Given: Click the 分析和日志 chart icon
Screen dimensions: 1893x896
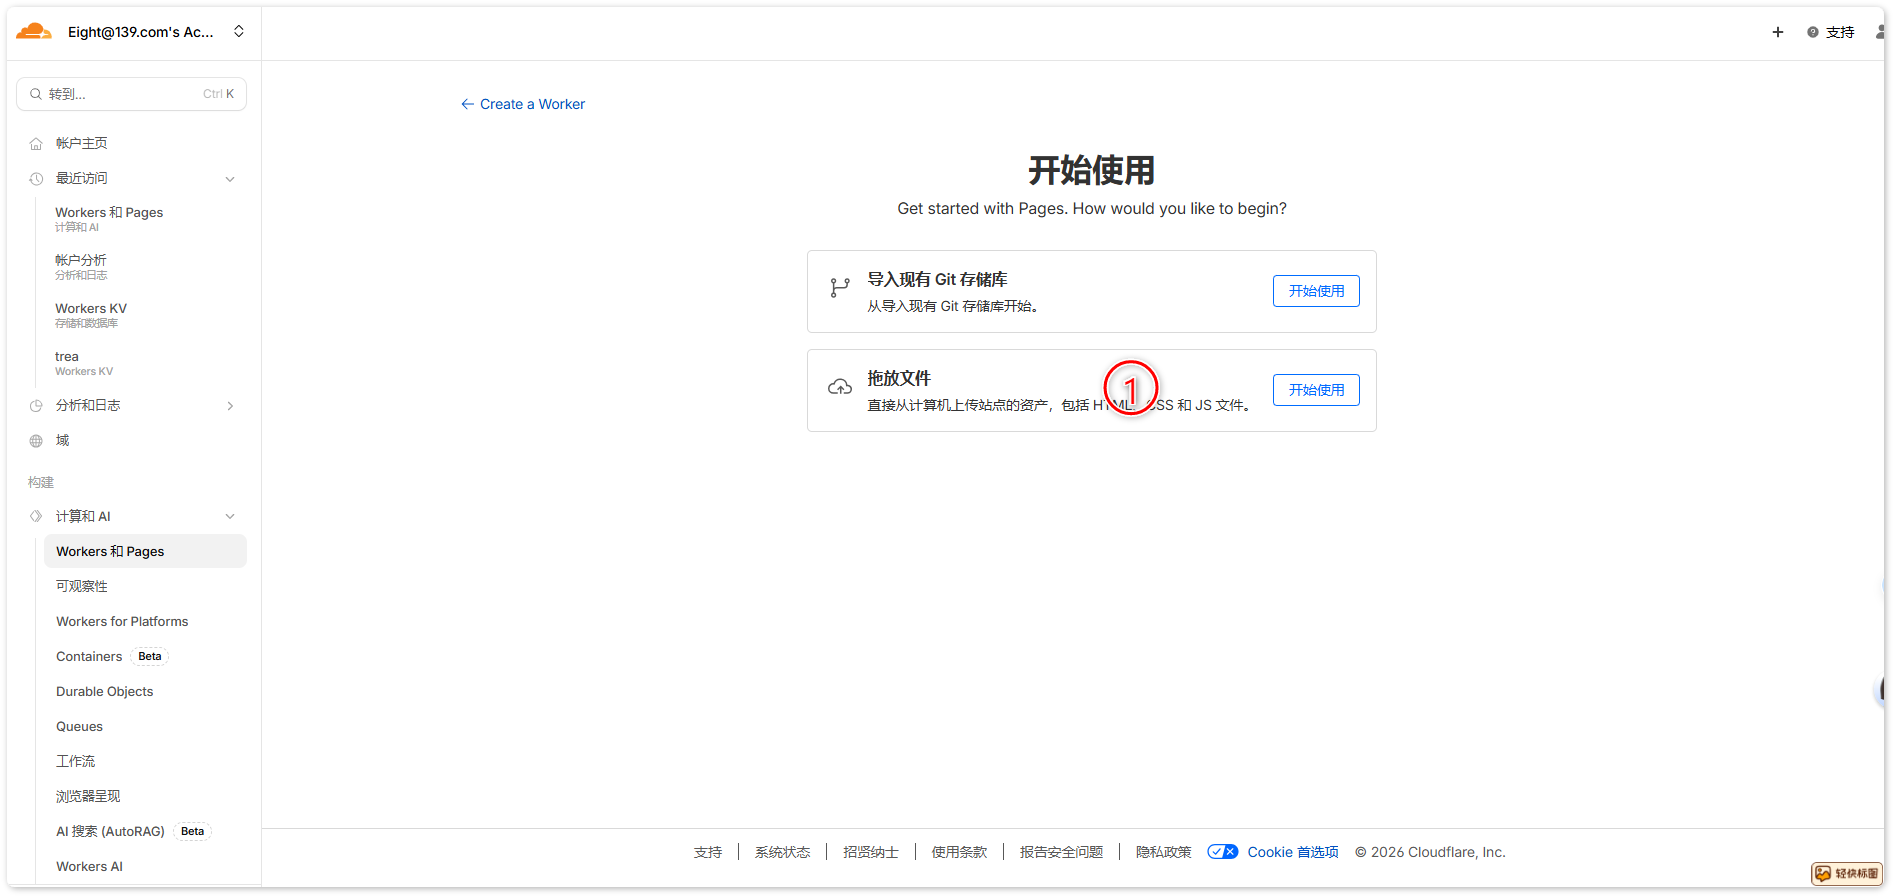Looking at the screenshot, I should click(x=36, y=406).
